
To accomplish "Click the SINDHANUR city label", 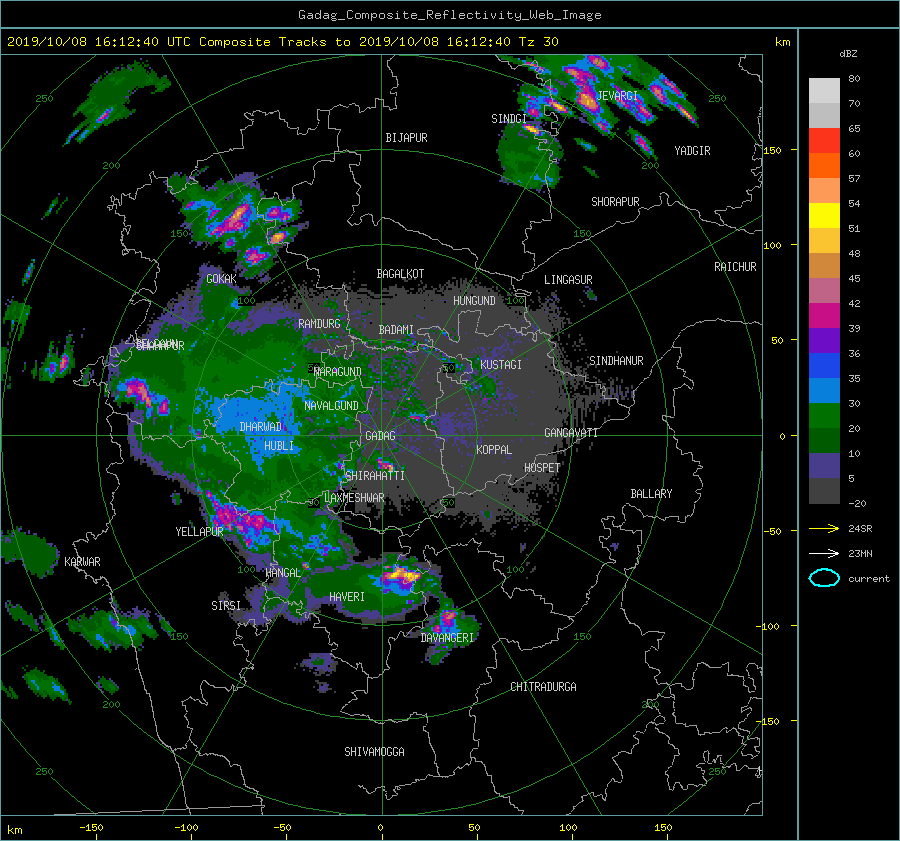I will [x=616, y=361].
